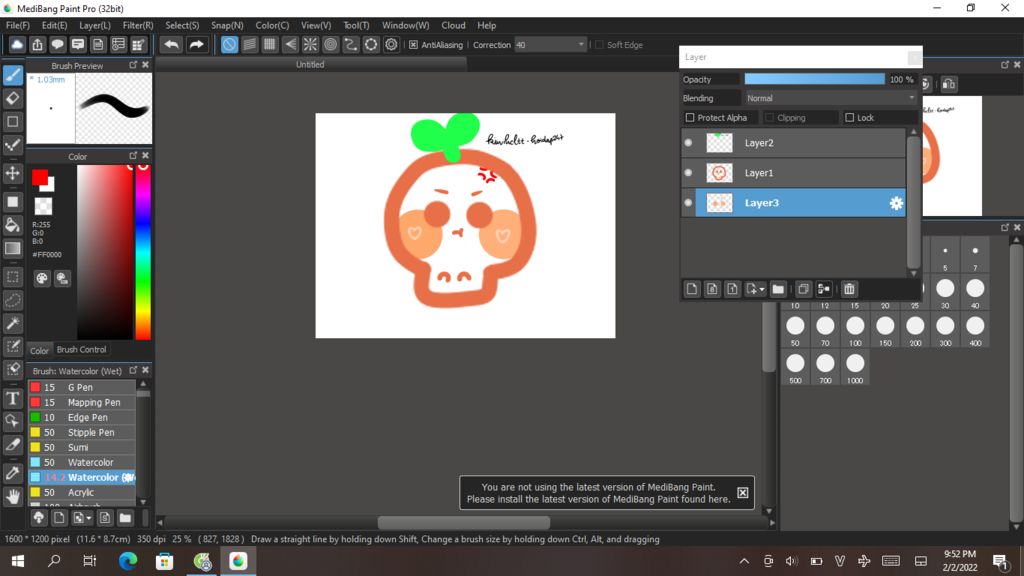Select the Brush tool in the left toolbar
This screenshot has width=1024, height=576.
12,75
